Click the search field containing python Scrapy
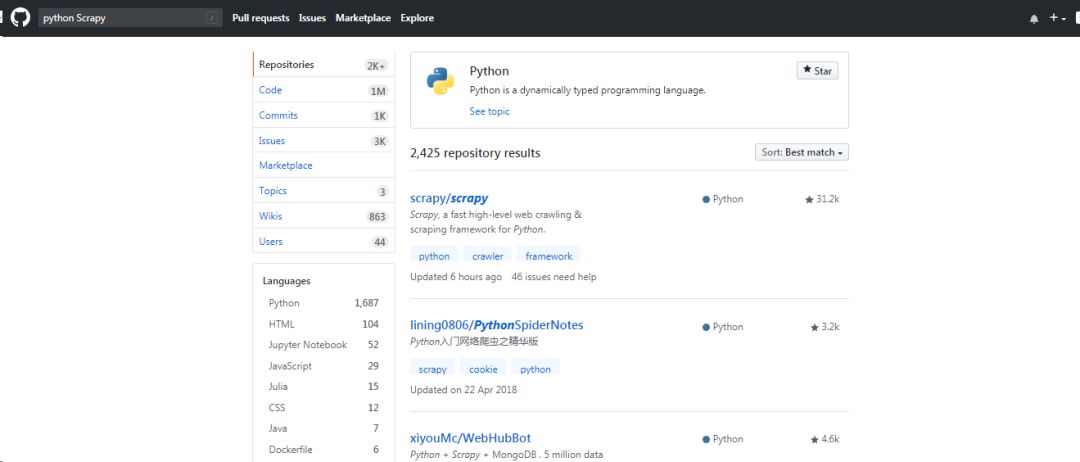1080x462 pixels. (x=130, y=18)
